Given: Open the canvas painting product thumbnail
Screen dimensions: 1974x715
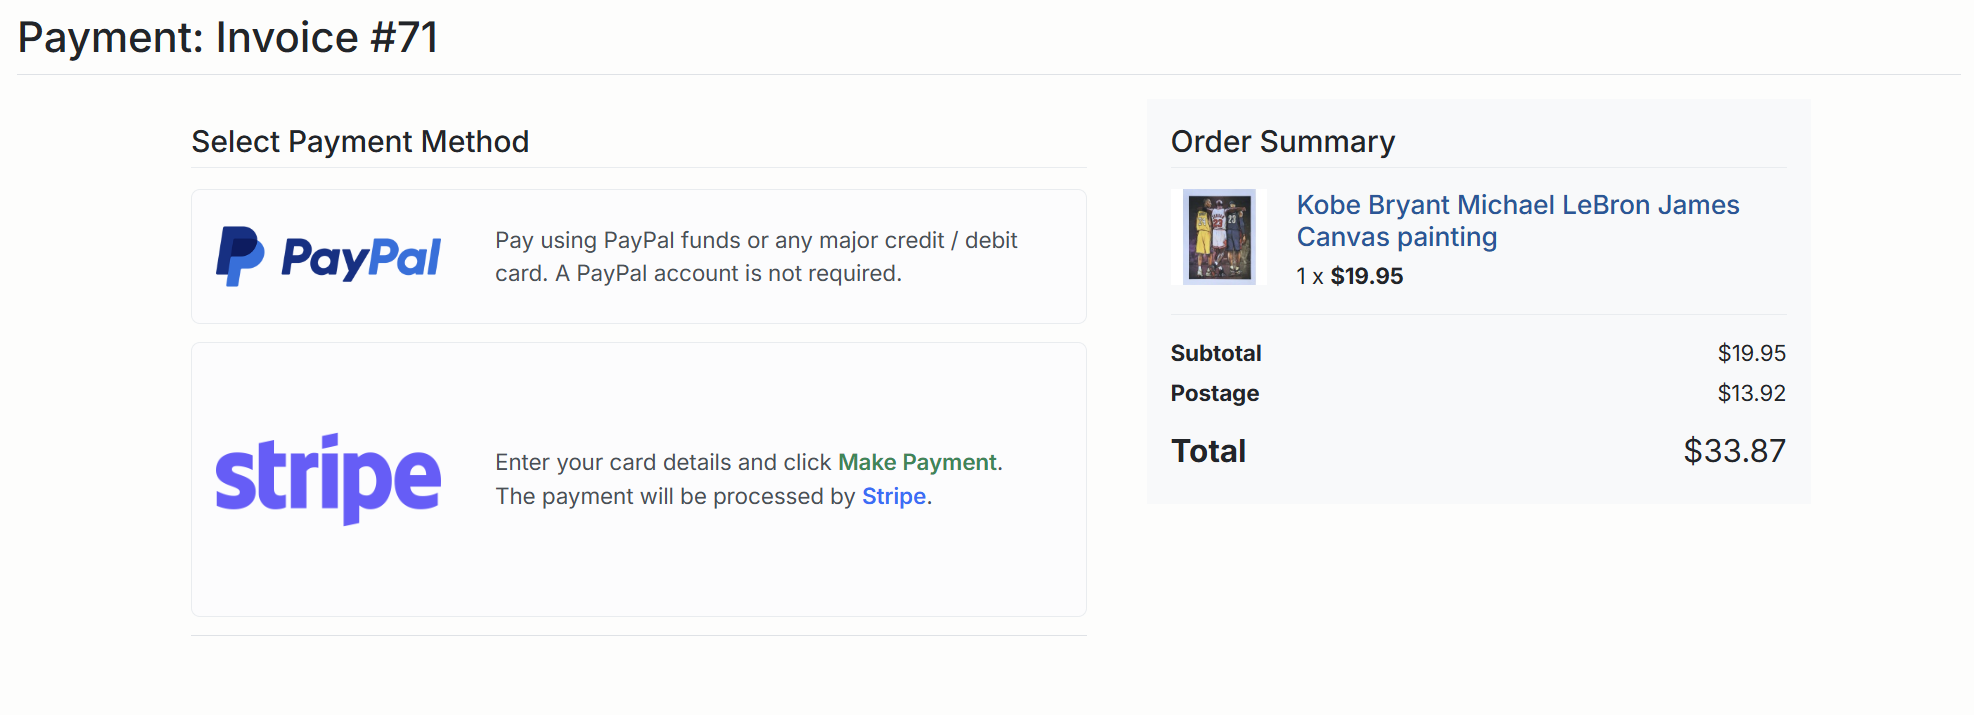Looking at the screenshot, I should 1219,237.
